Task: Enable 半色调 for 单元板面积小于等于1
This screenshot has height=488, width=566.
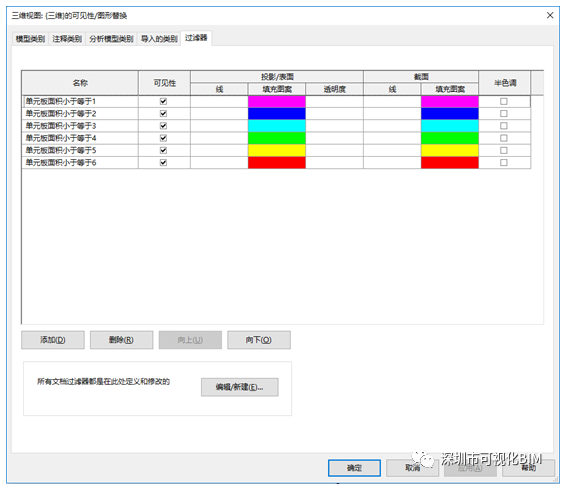Action: click(504, 101)
